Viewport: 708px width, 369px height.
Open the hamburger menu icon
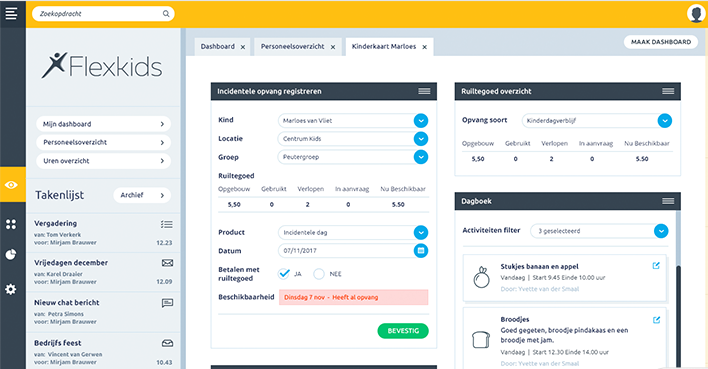click(x=11, y=13)
